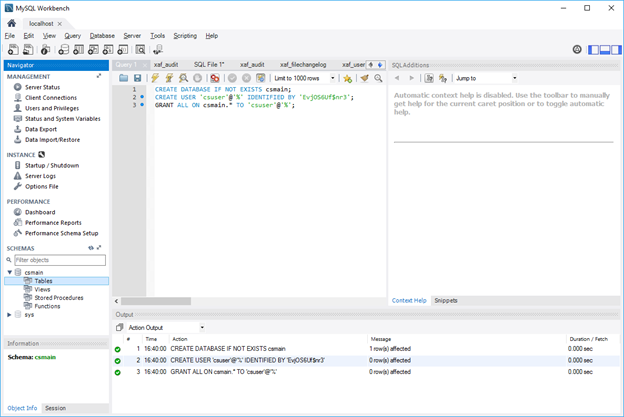Run explain plan for current statement

183,78
